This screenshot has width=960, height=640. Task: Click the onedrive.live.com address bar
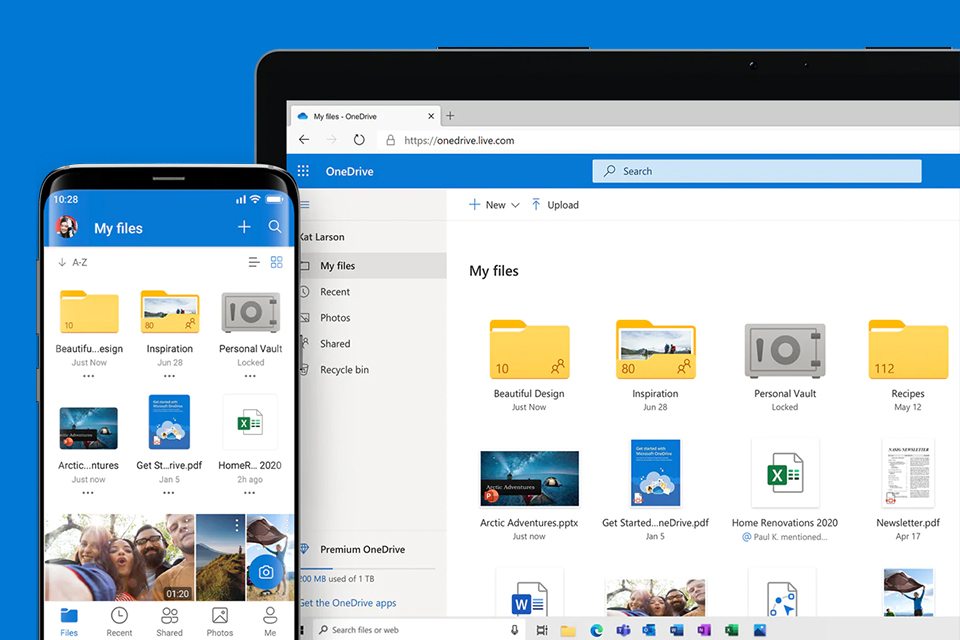pos(459,140)
